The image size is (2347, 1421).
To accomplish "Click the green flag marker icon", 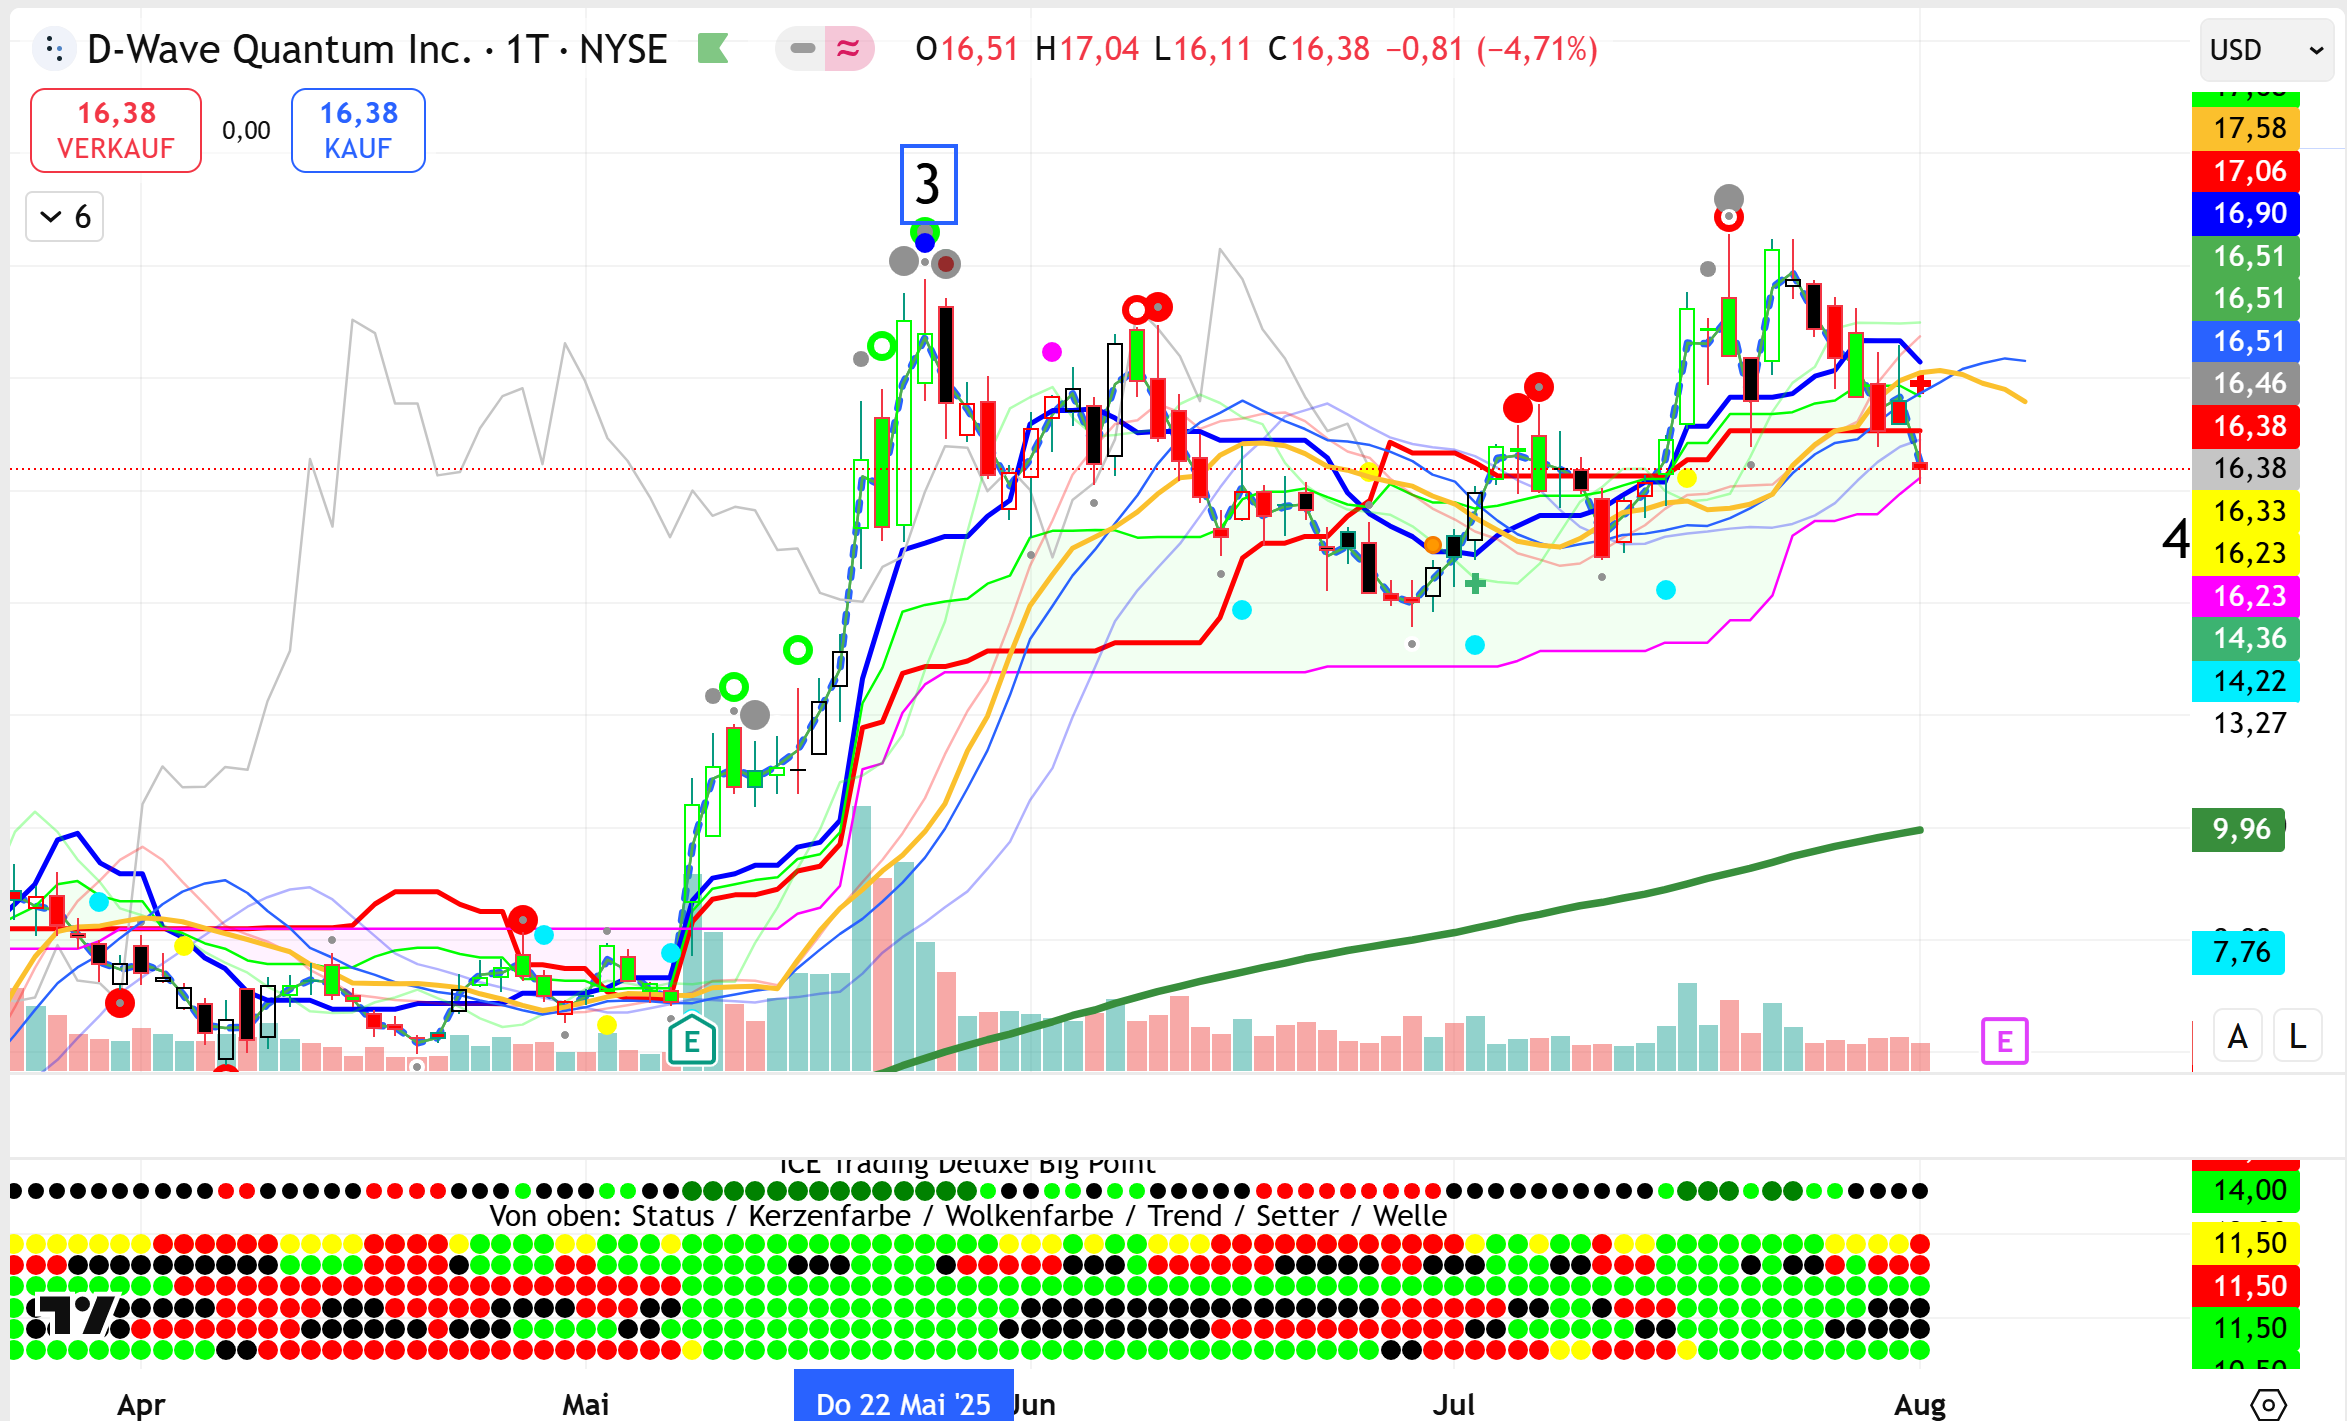I will pyautogui.click(x=712, y=48).
